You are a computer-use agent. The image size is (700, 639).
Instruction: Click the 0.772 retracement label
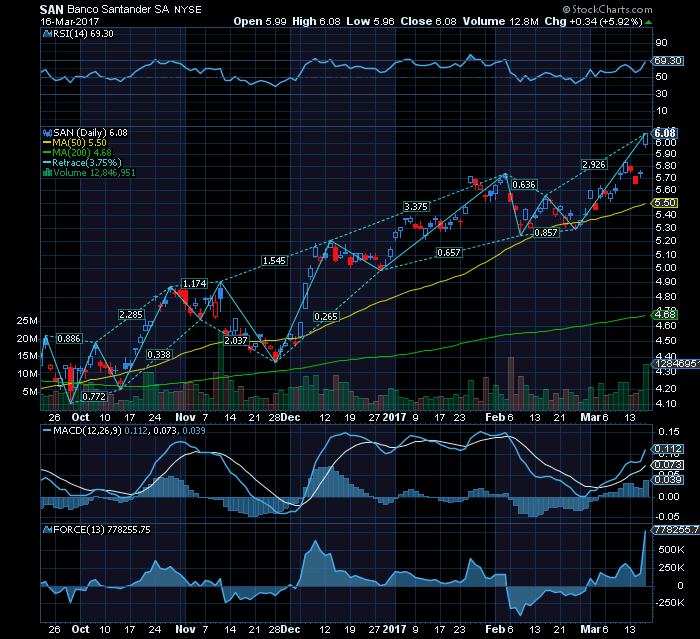[x=94, y=396]
